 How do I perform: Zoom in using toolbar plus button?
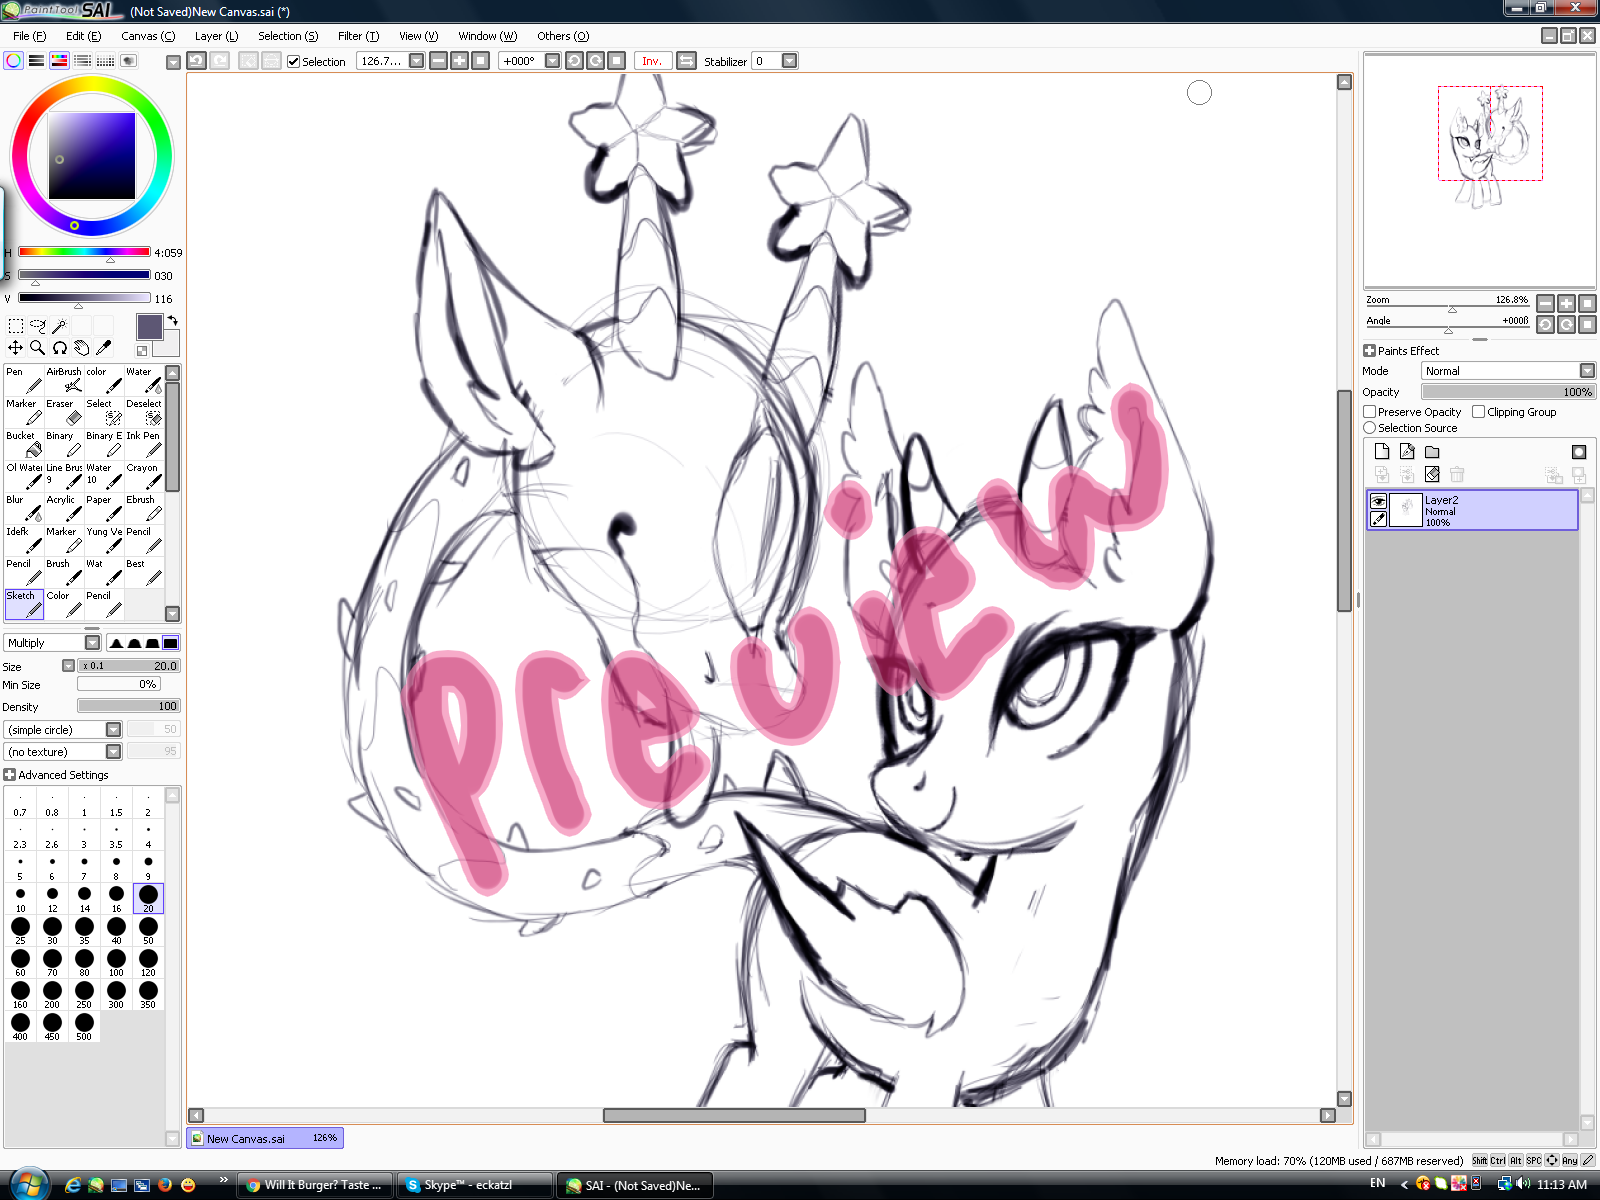[459, 61]
